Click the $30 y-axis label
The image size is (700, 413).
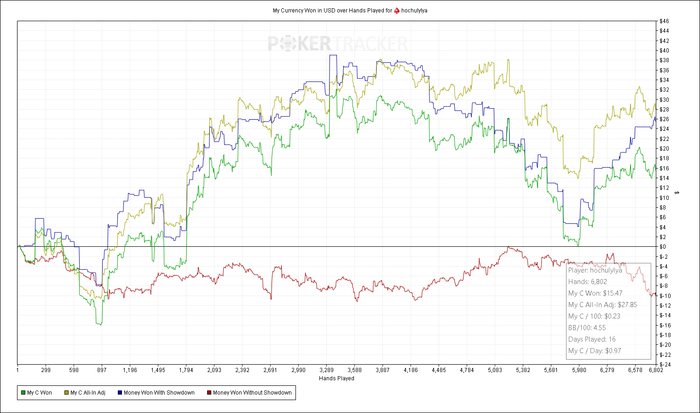pos(664,100)
